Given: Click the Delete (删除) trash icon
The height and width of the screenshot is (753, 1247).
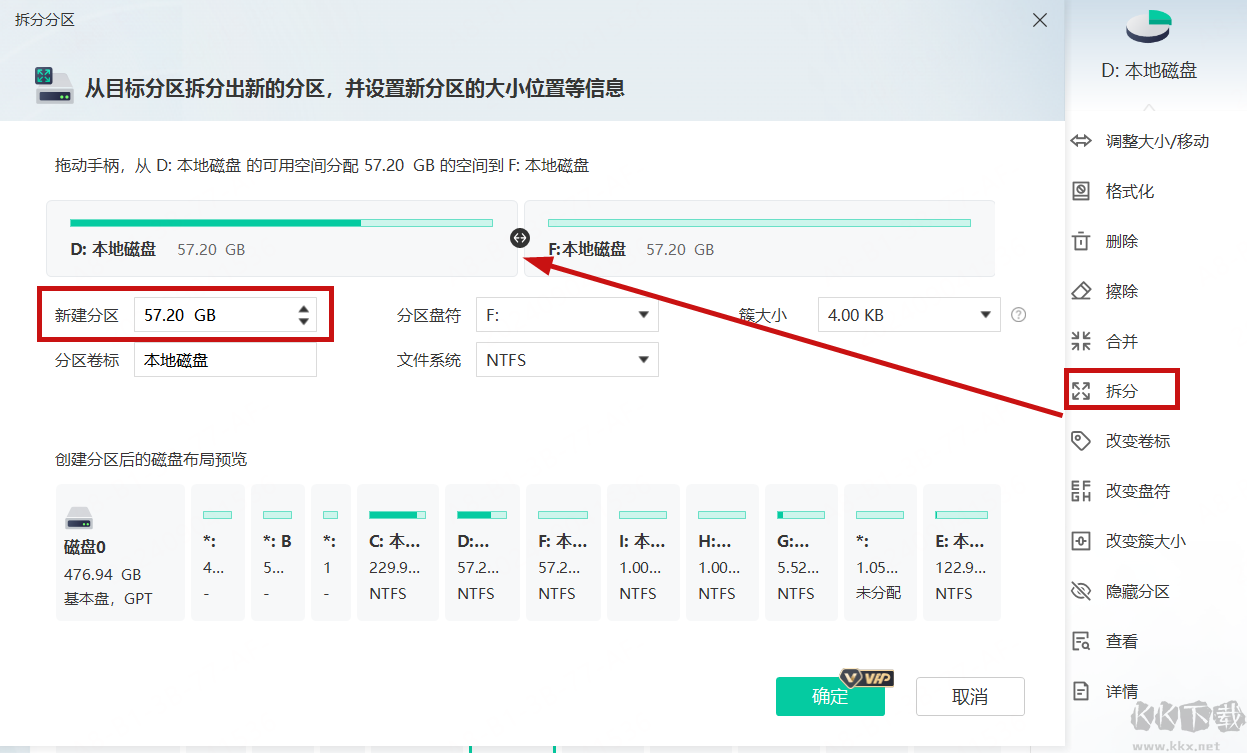Looking at the screenshot, I should click(x=1080, y=241).
